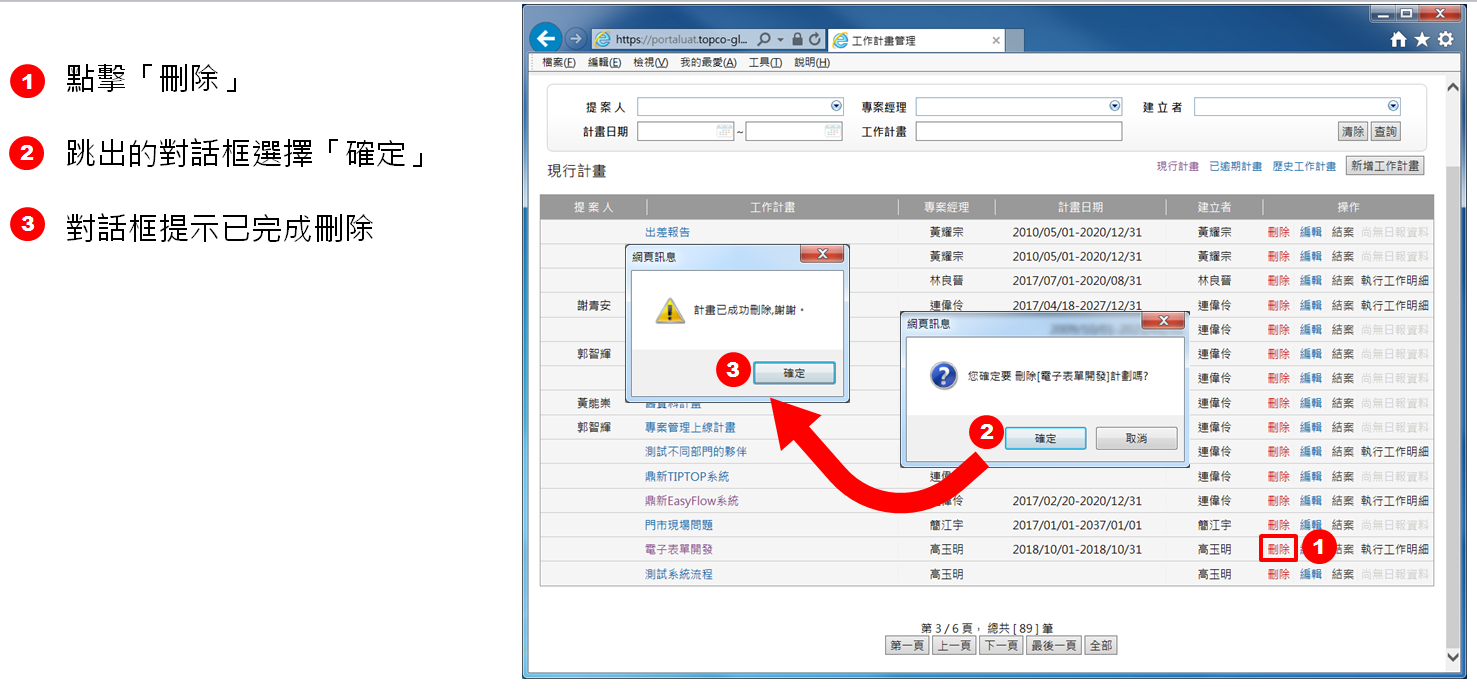Click 刪除 link for 電子表單開發 row
The image size is (1477, 695).
coord(1278,549)
